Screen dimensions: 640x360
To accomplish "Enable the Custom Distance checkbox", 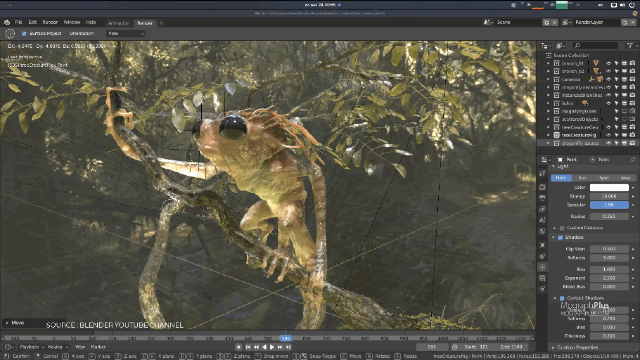I will tap(562, 228).
